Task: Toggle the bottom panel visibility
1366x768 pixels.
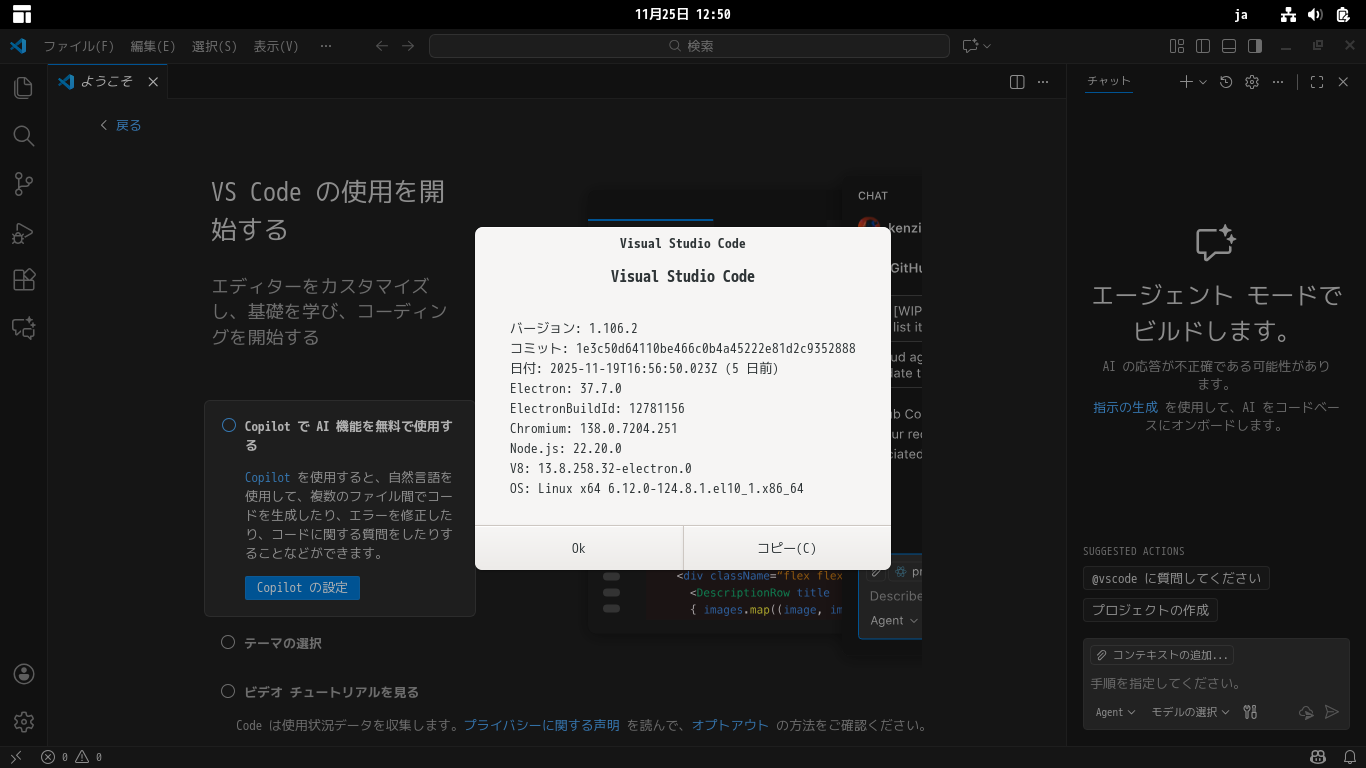Action: pos(1229,46)
